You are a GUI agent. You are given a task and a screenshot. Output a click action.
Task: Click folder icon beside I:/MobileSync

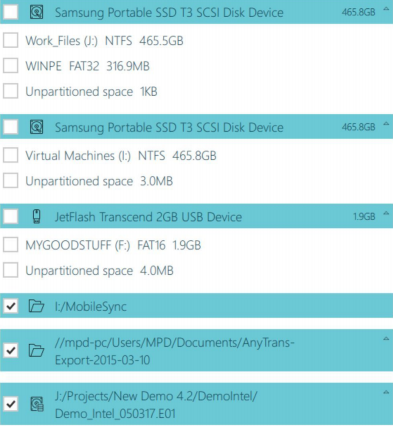pos(36,306)
